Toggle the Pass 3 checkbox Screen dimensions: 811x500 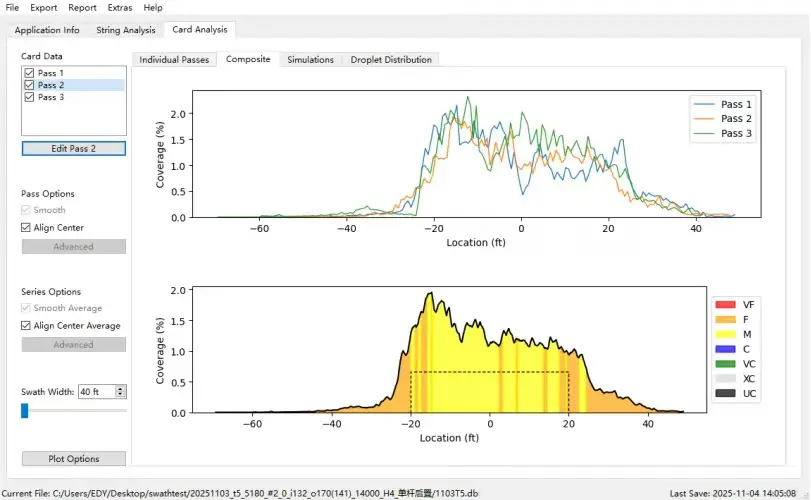point(29,97)
